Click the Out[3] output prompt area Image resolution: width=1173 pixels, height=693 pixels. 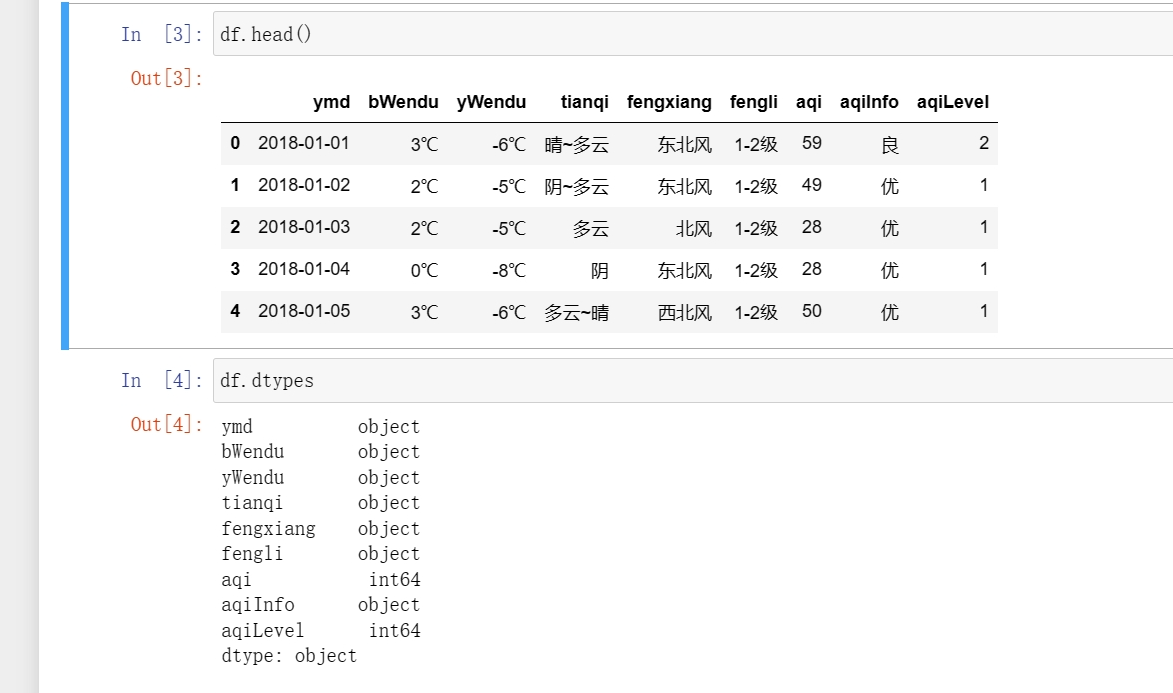click(x=167, y=78)
